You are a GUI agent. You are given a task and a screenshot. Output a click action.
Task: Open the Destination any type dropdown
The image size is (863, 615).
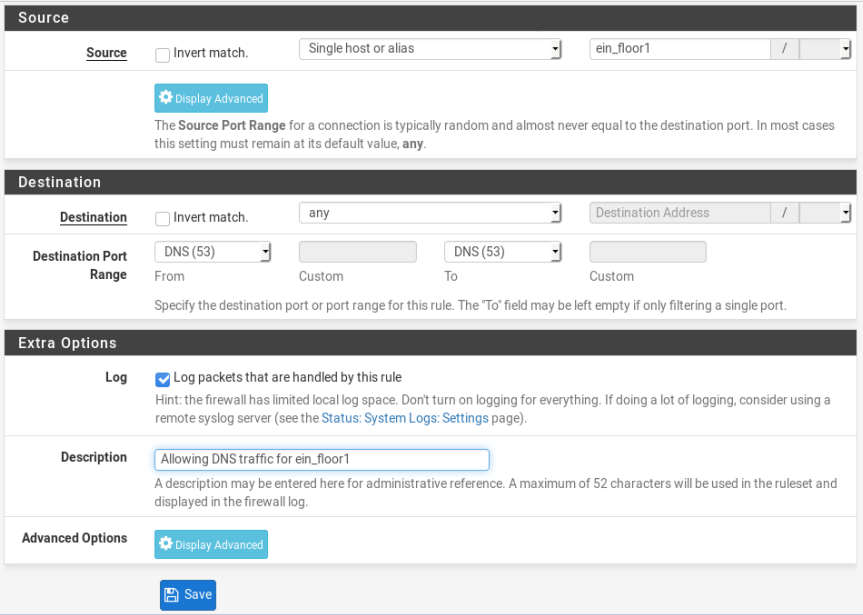(x=430, y=213)
